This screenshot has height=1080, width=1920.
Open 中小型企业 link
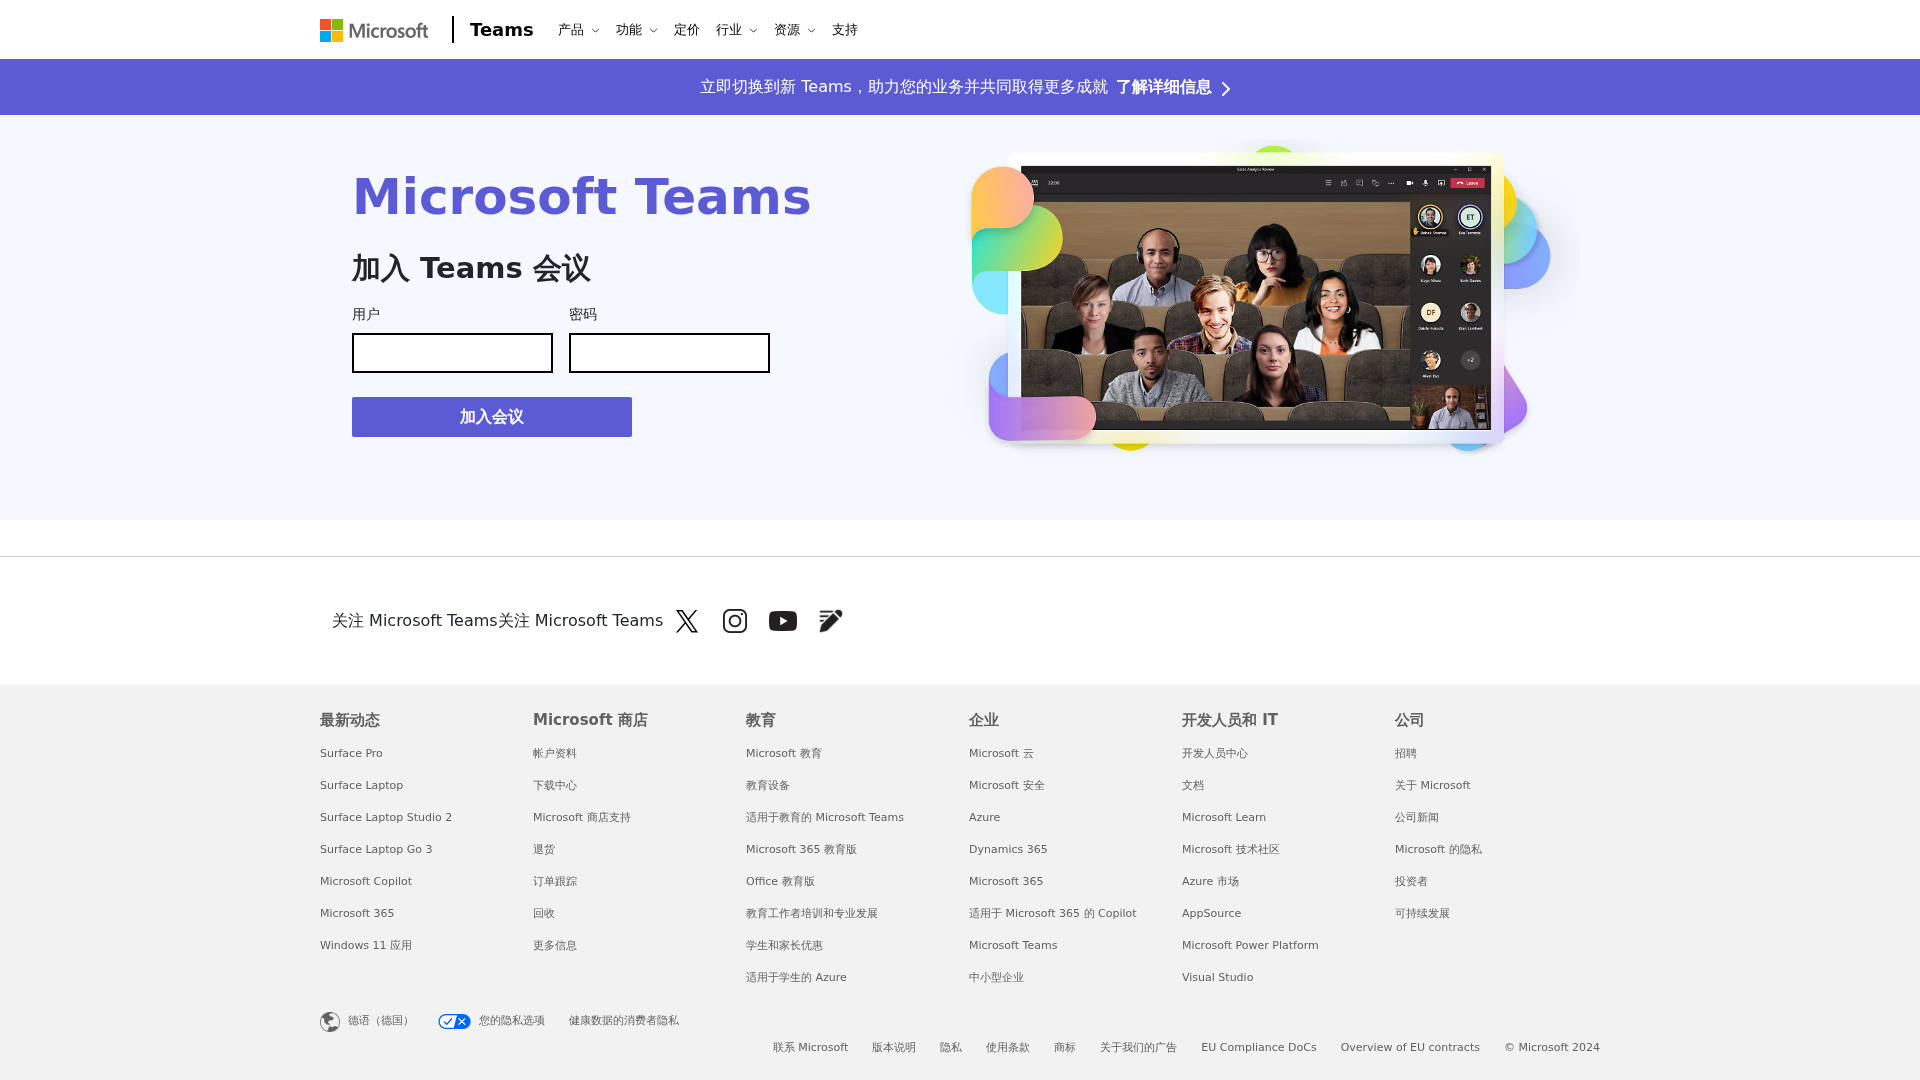pos(996,977)
